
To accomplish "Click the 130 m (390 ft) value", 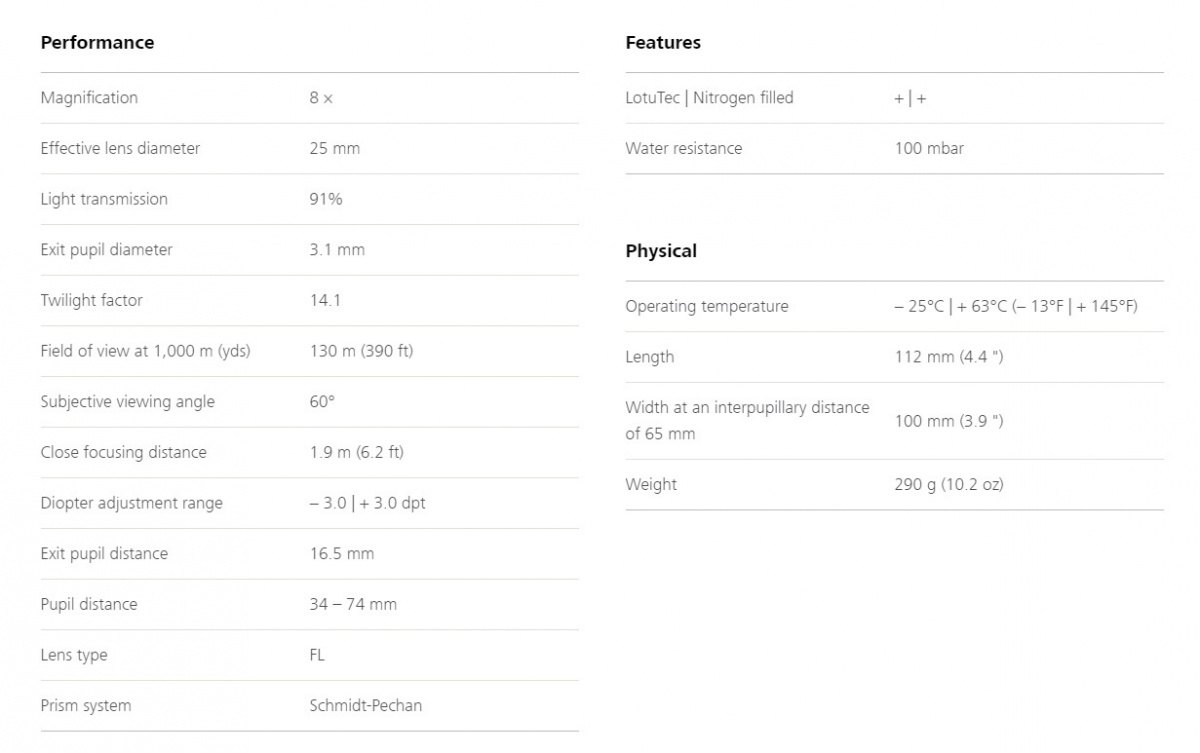I will [x=361, y=351].
